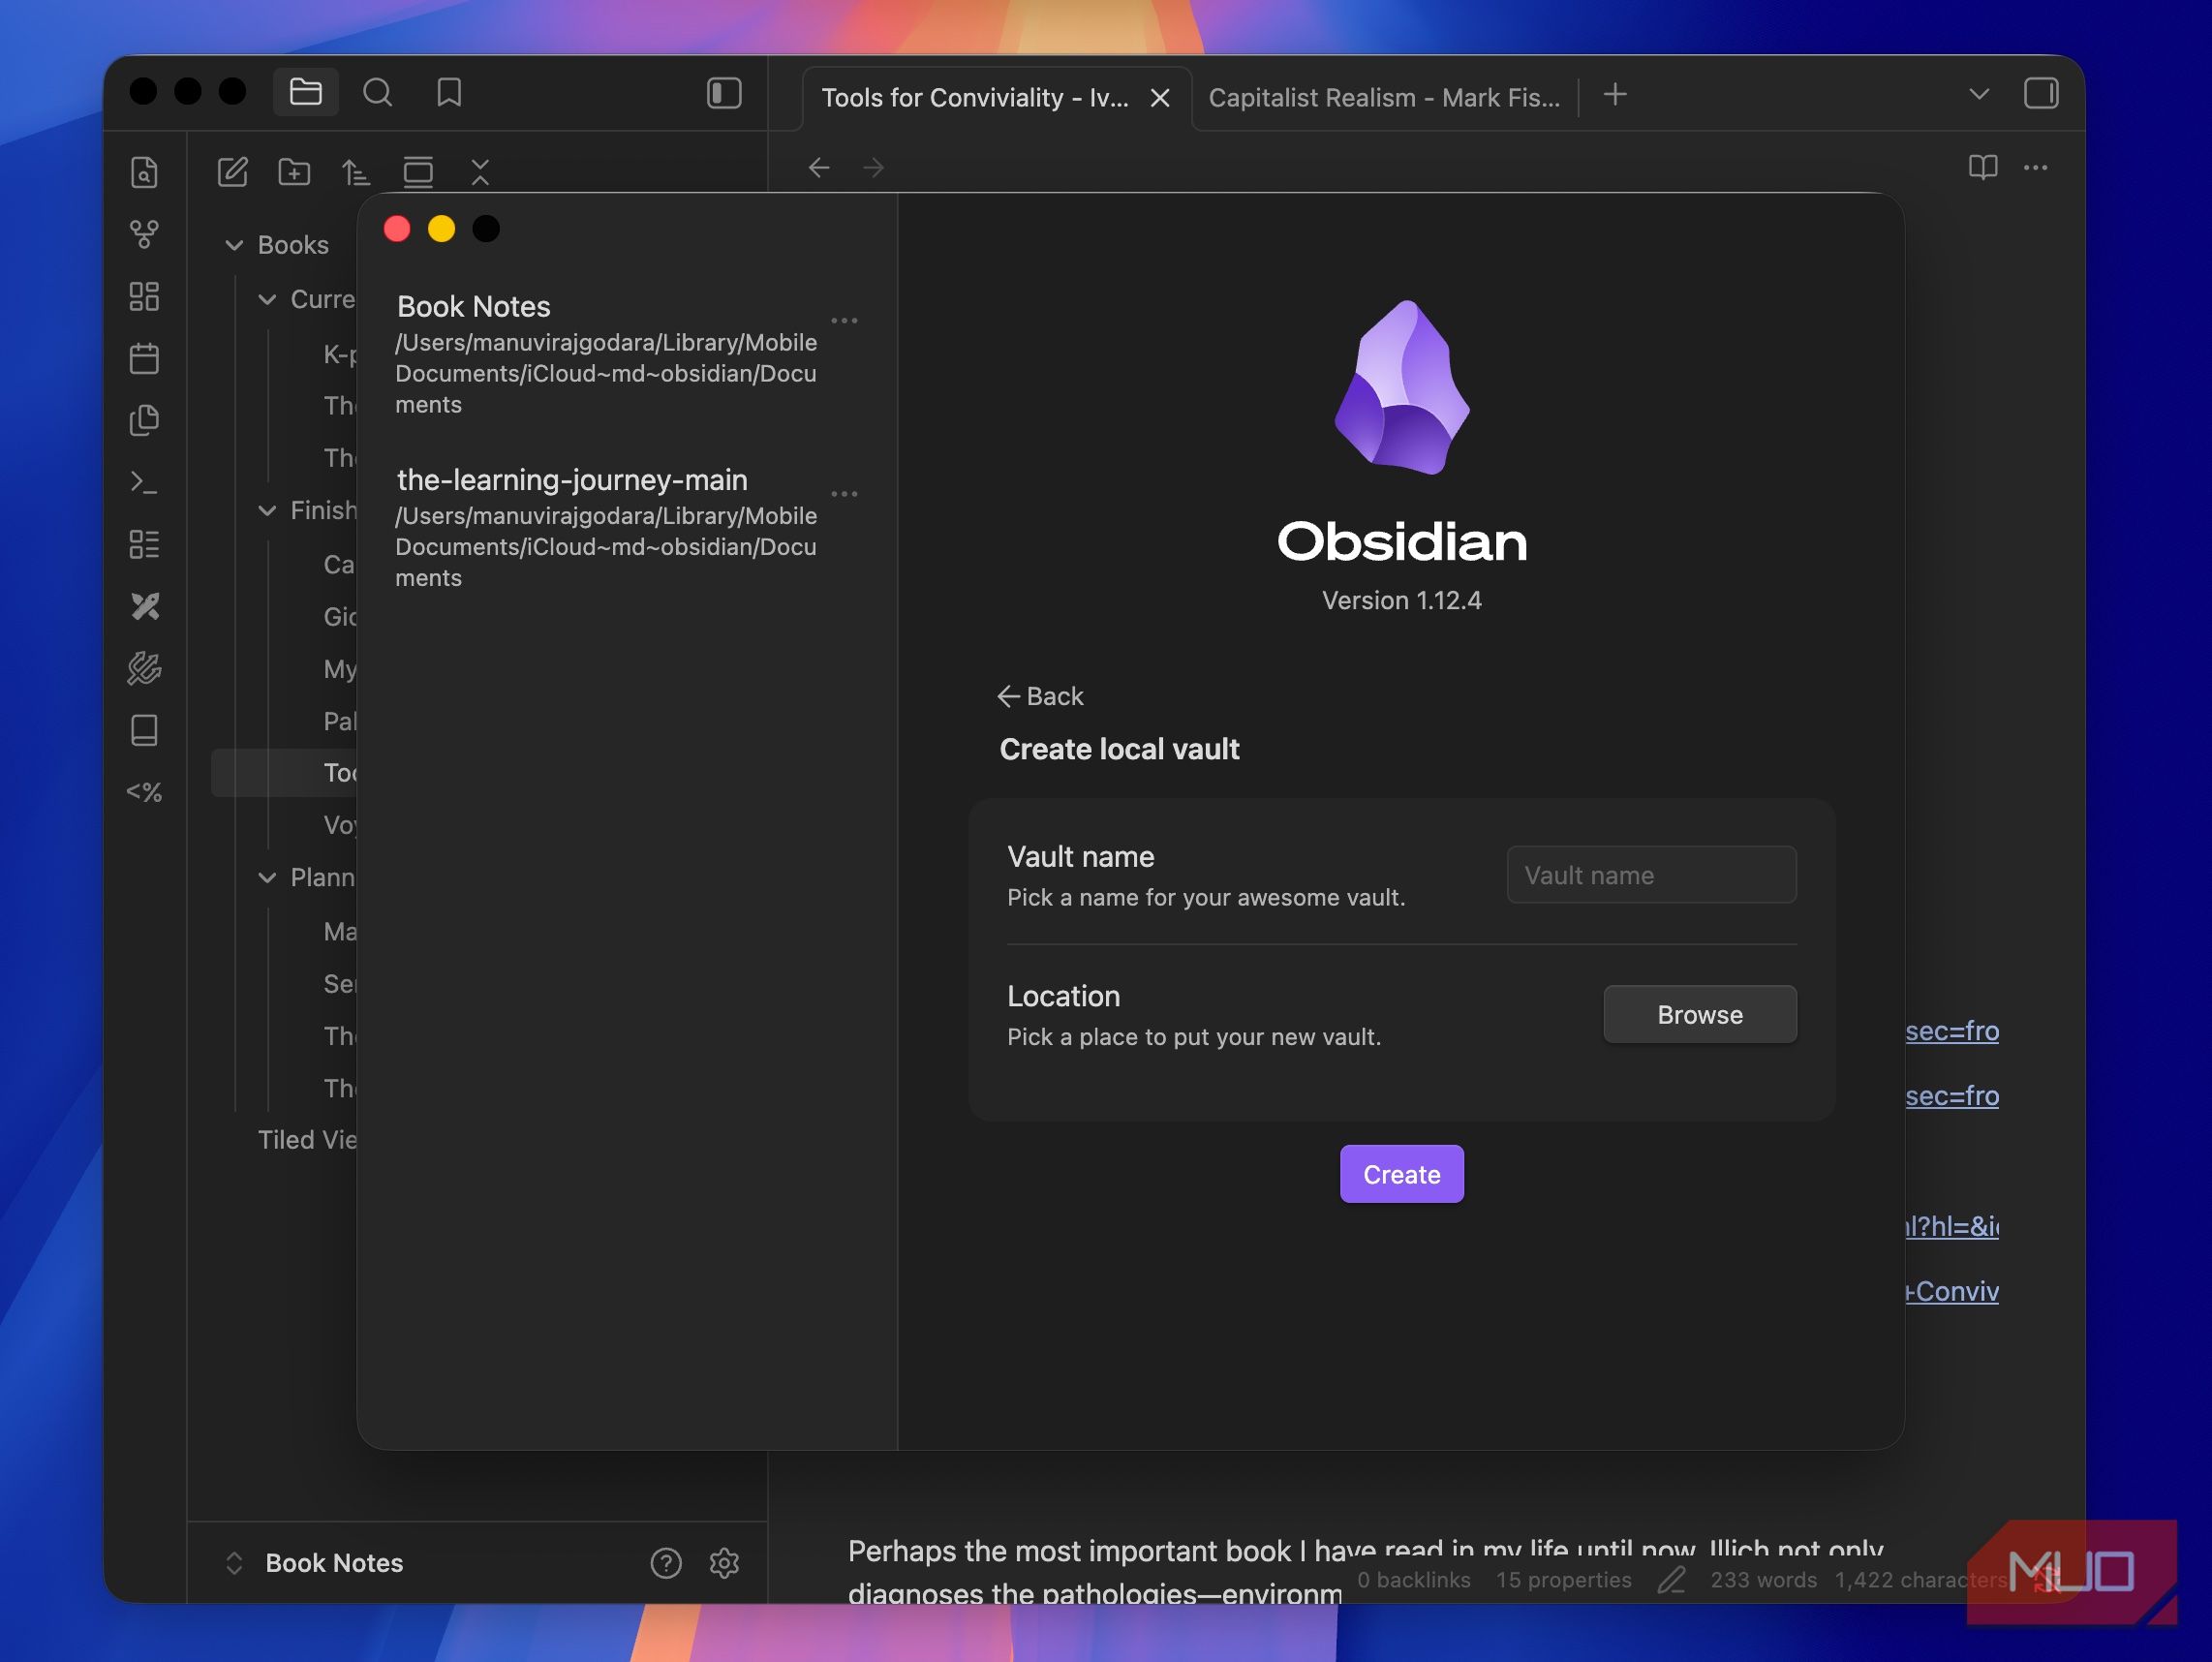
Task: Create a new folder in file explorer
Action: coord(294,172)
